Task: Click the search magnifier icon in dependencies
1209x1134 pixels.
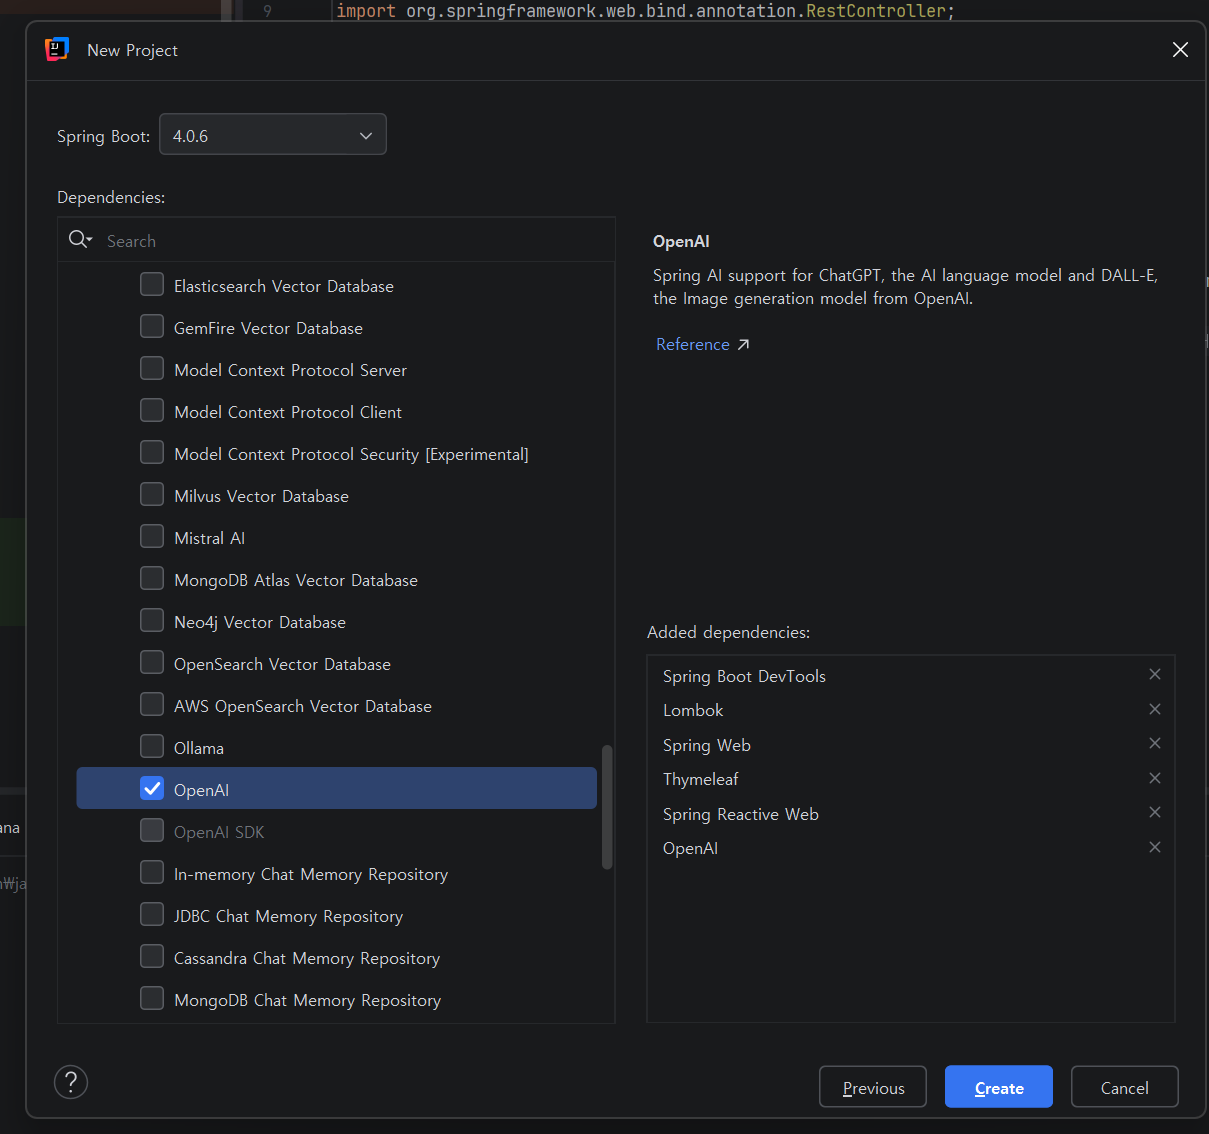Action: (79, 239)
